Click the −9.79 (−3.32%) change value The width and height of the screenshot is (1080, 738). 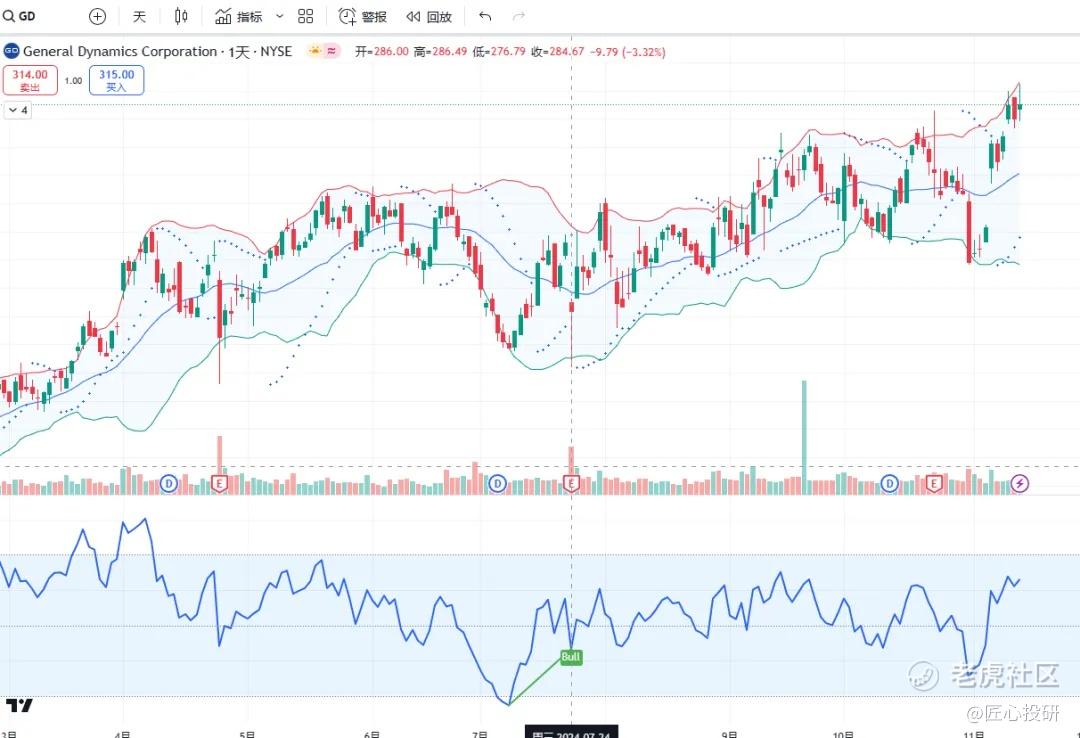tap(627, 52)
